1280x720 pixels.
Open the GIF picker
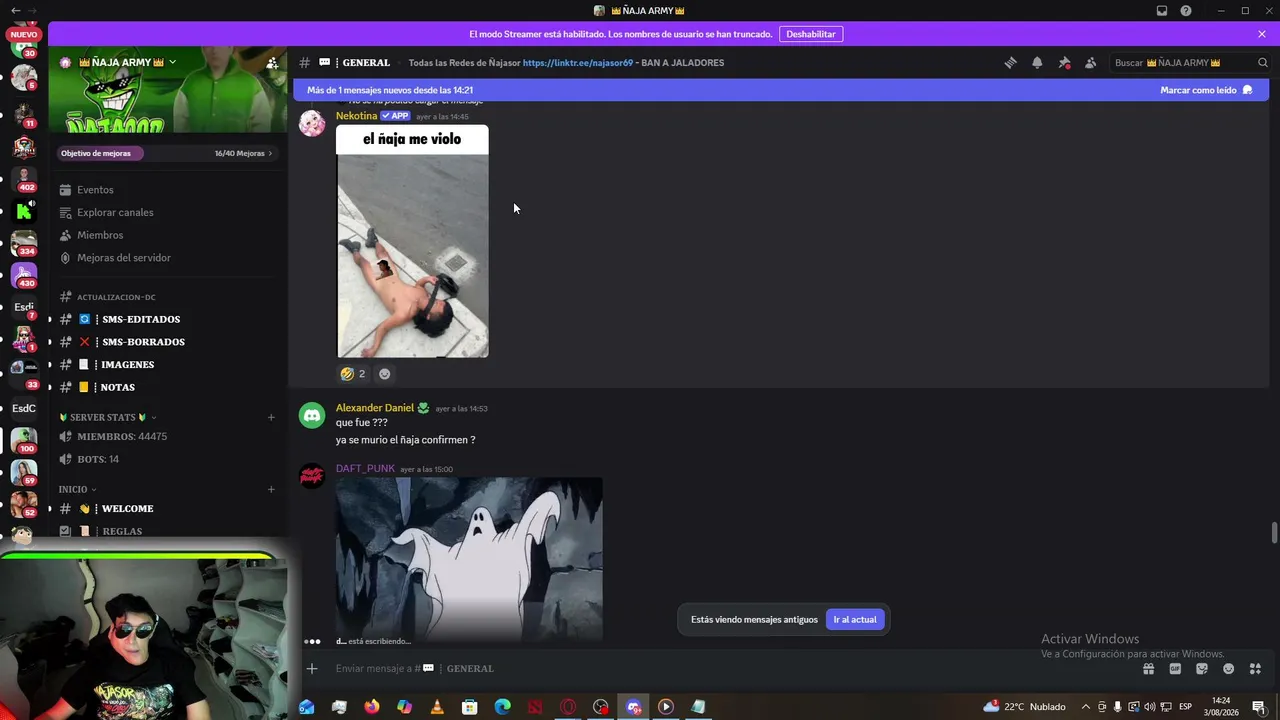pos(1175,669)
